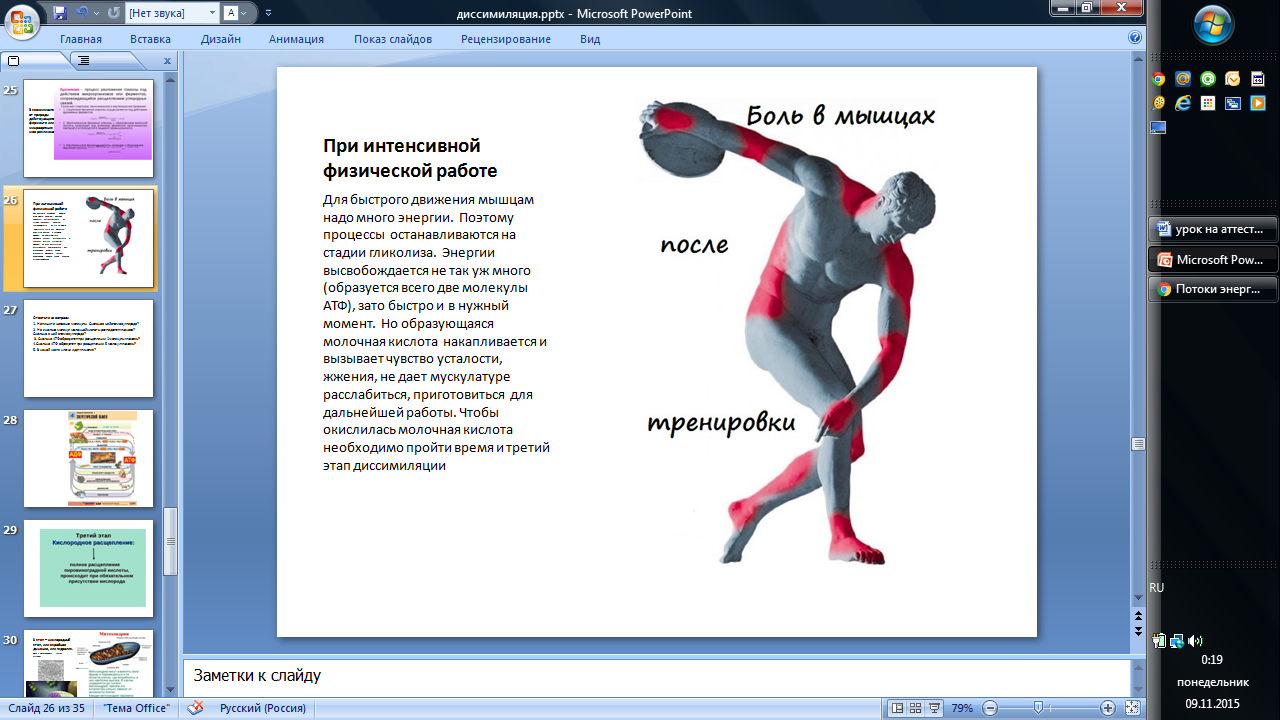Click the Русский (Россия) language indicator
This screenshot has height=720, width=1280.
(x=264, y=708)
